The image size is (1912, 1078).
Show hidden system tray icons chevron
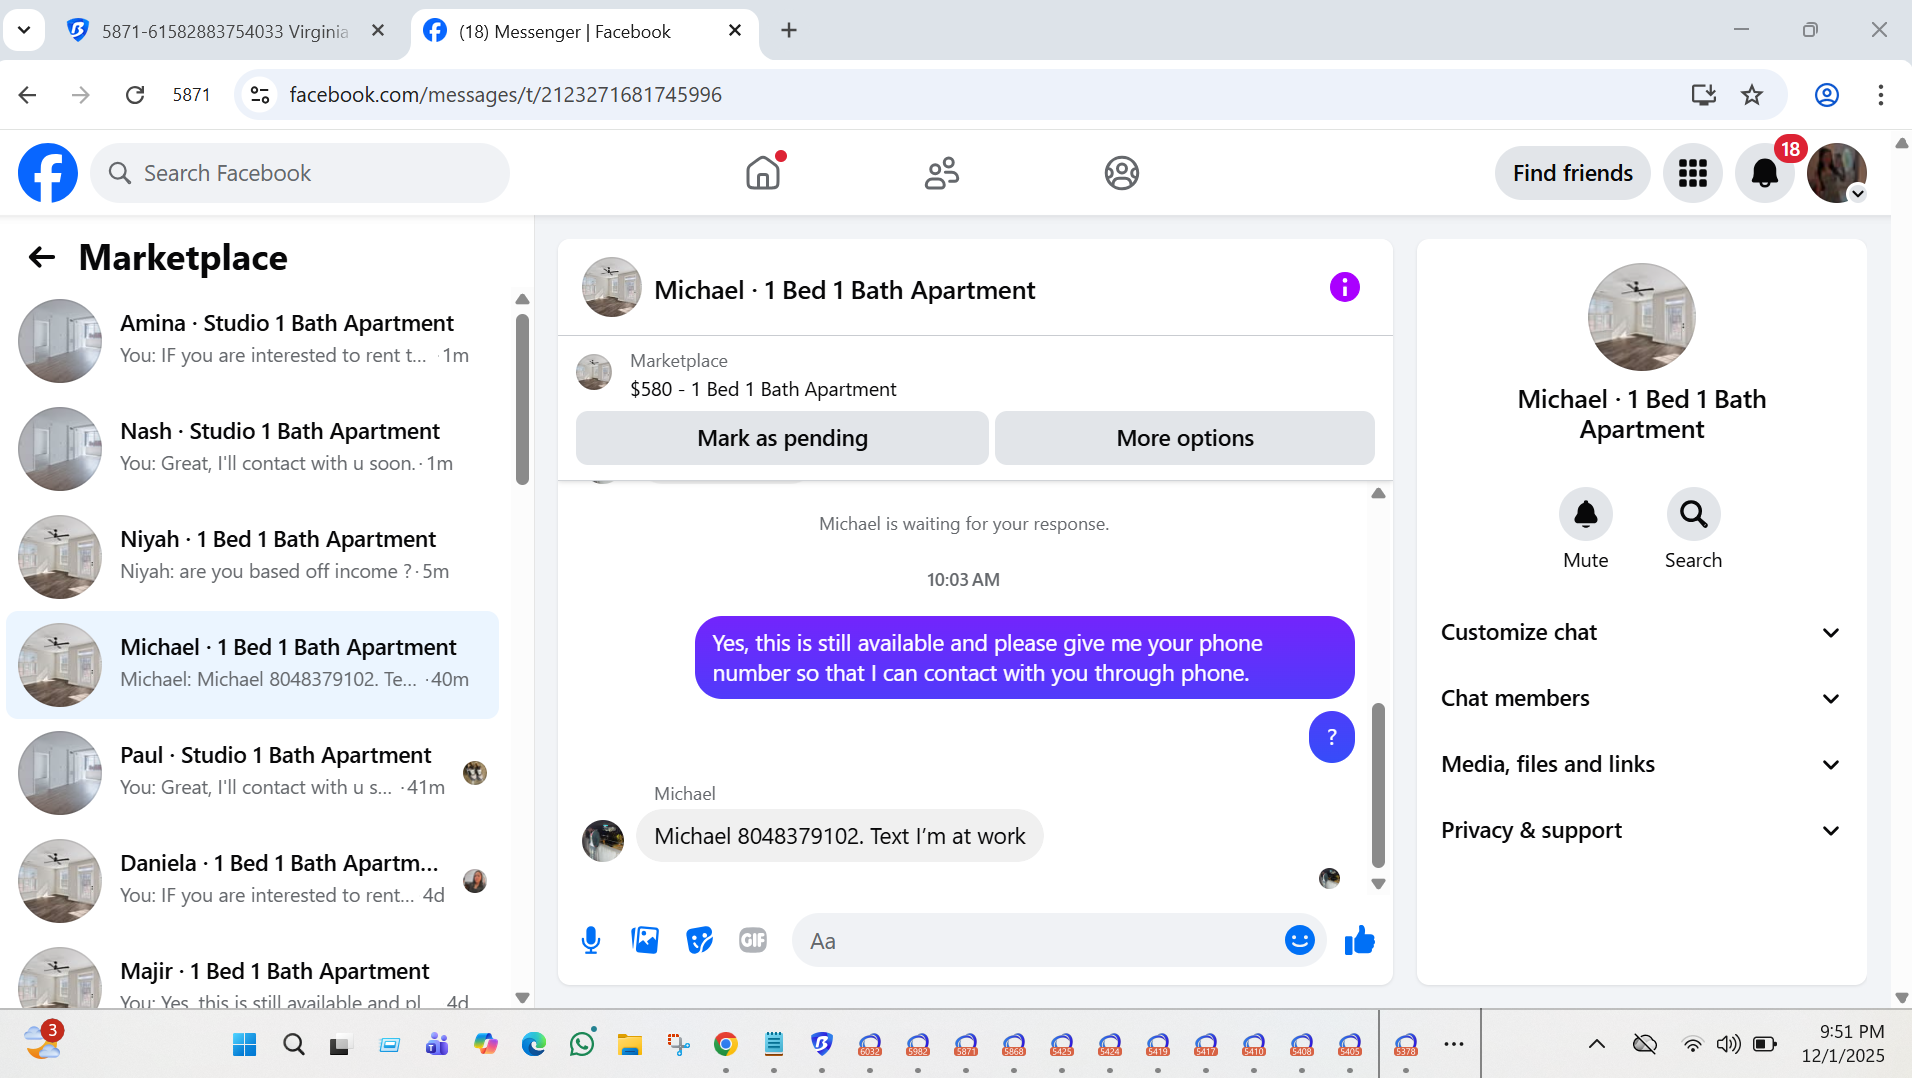click(1597, 1045)
